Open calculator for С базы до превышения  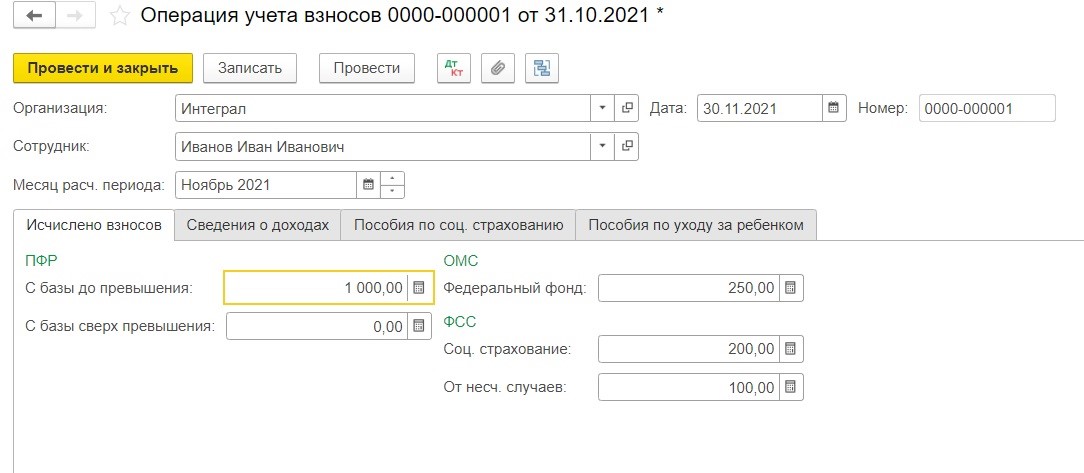click(418, 288)
